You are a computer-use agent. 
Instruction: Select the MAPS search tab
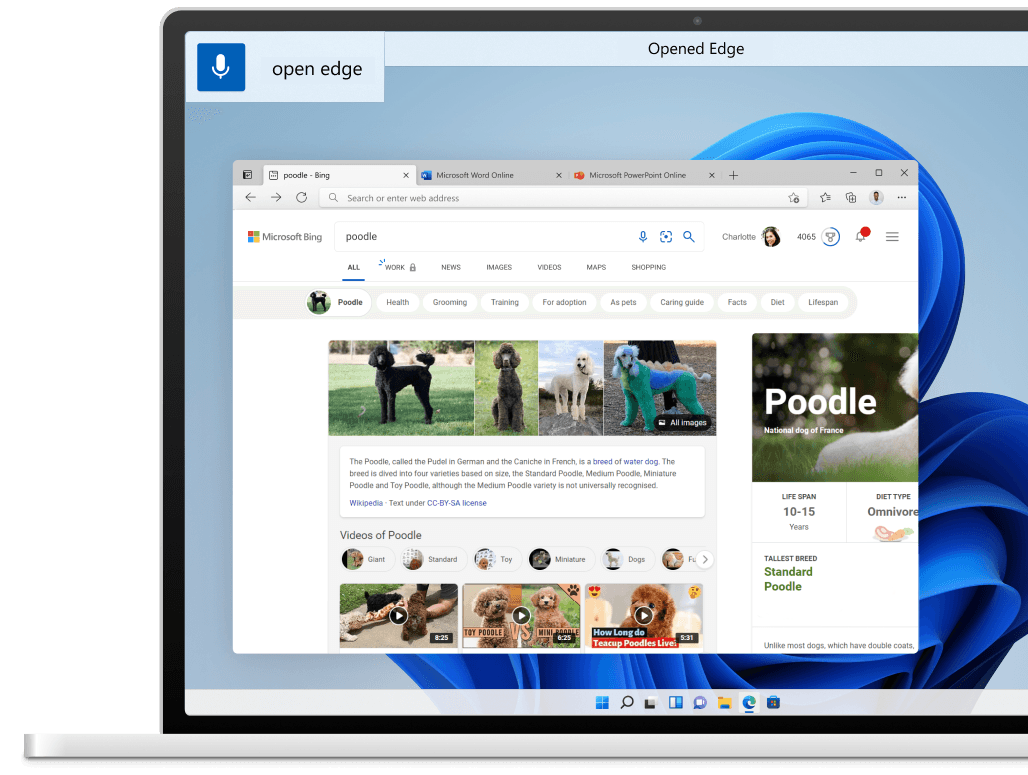(596, 268)
